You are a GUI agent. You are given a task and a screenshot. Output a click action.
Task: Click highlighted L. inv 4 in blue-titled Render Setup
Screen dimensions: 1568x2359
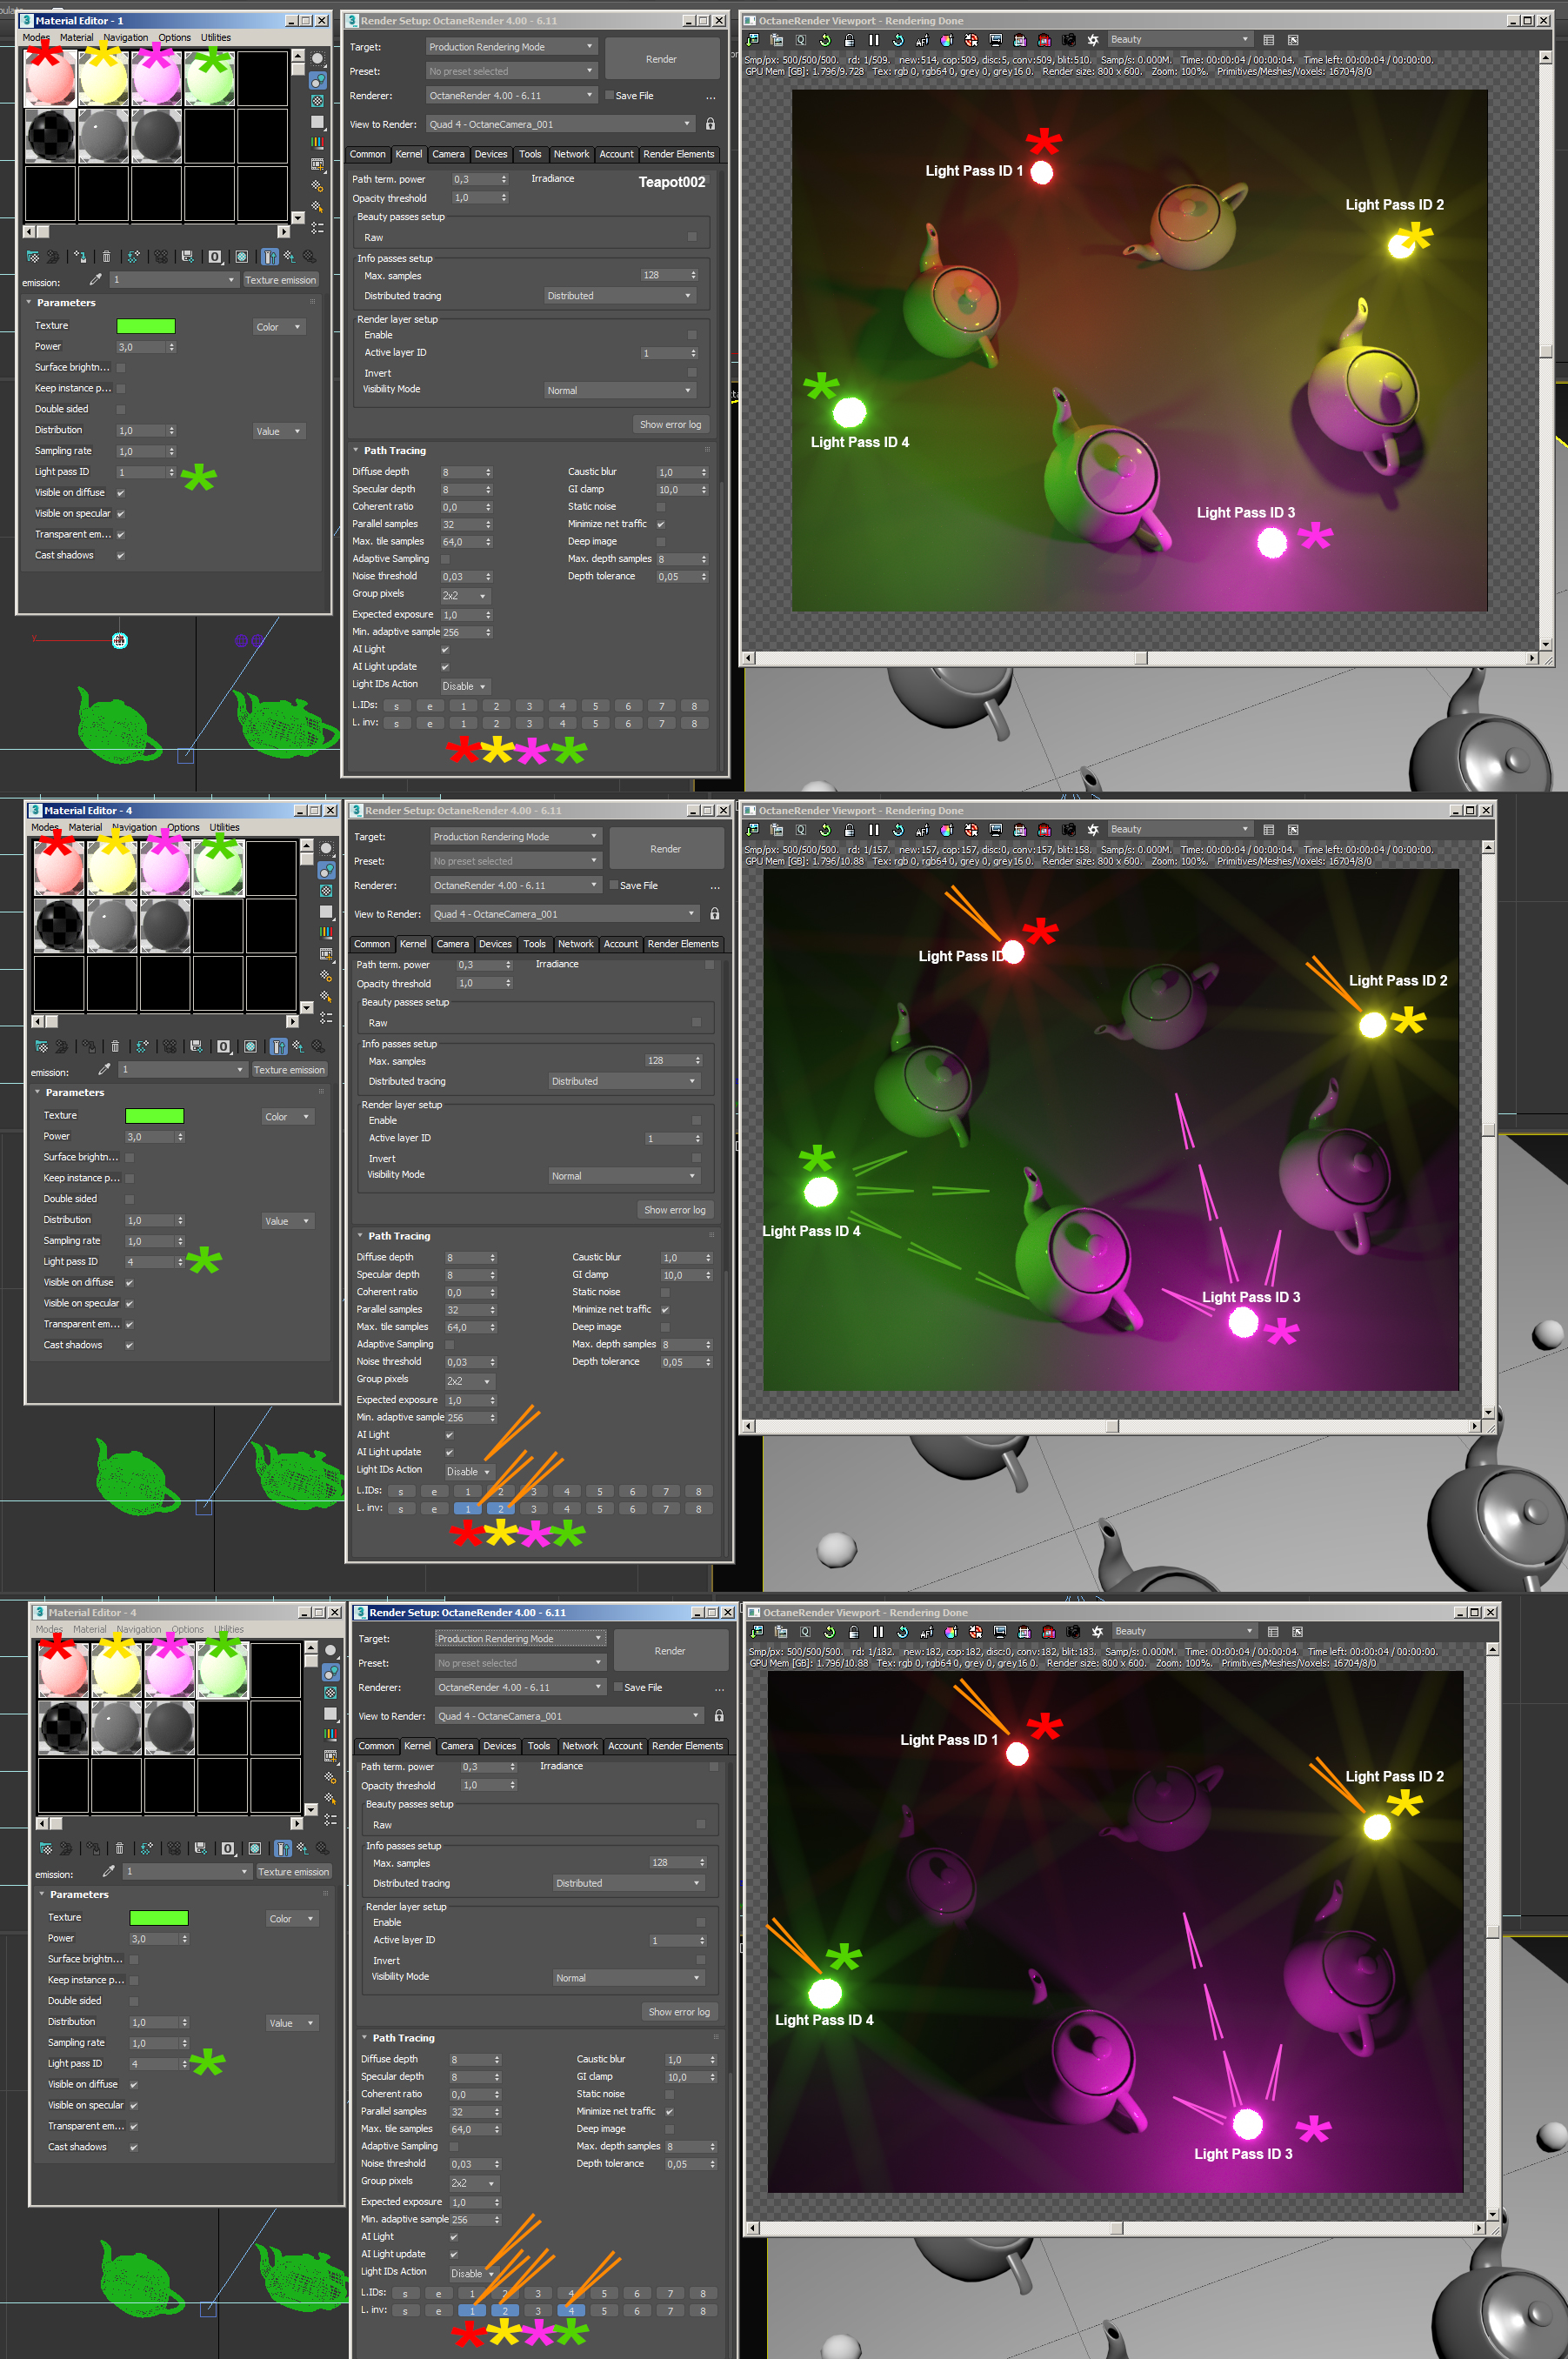tap(571, 2310)
